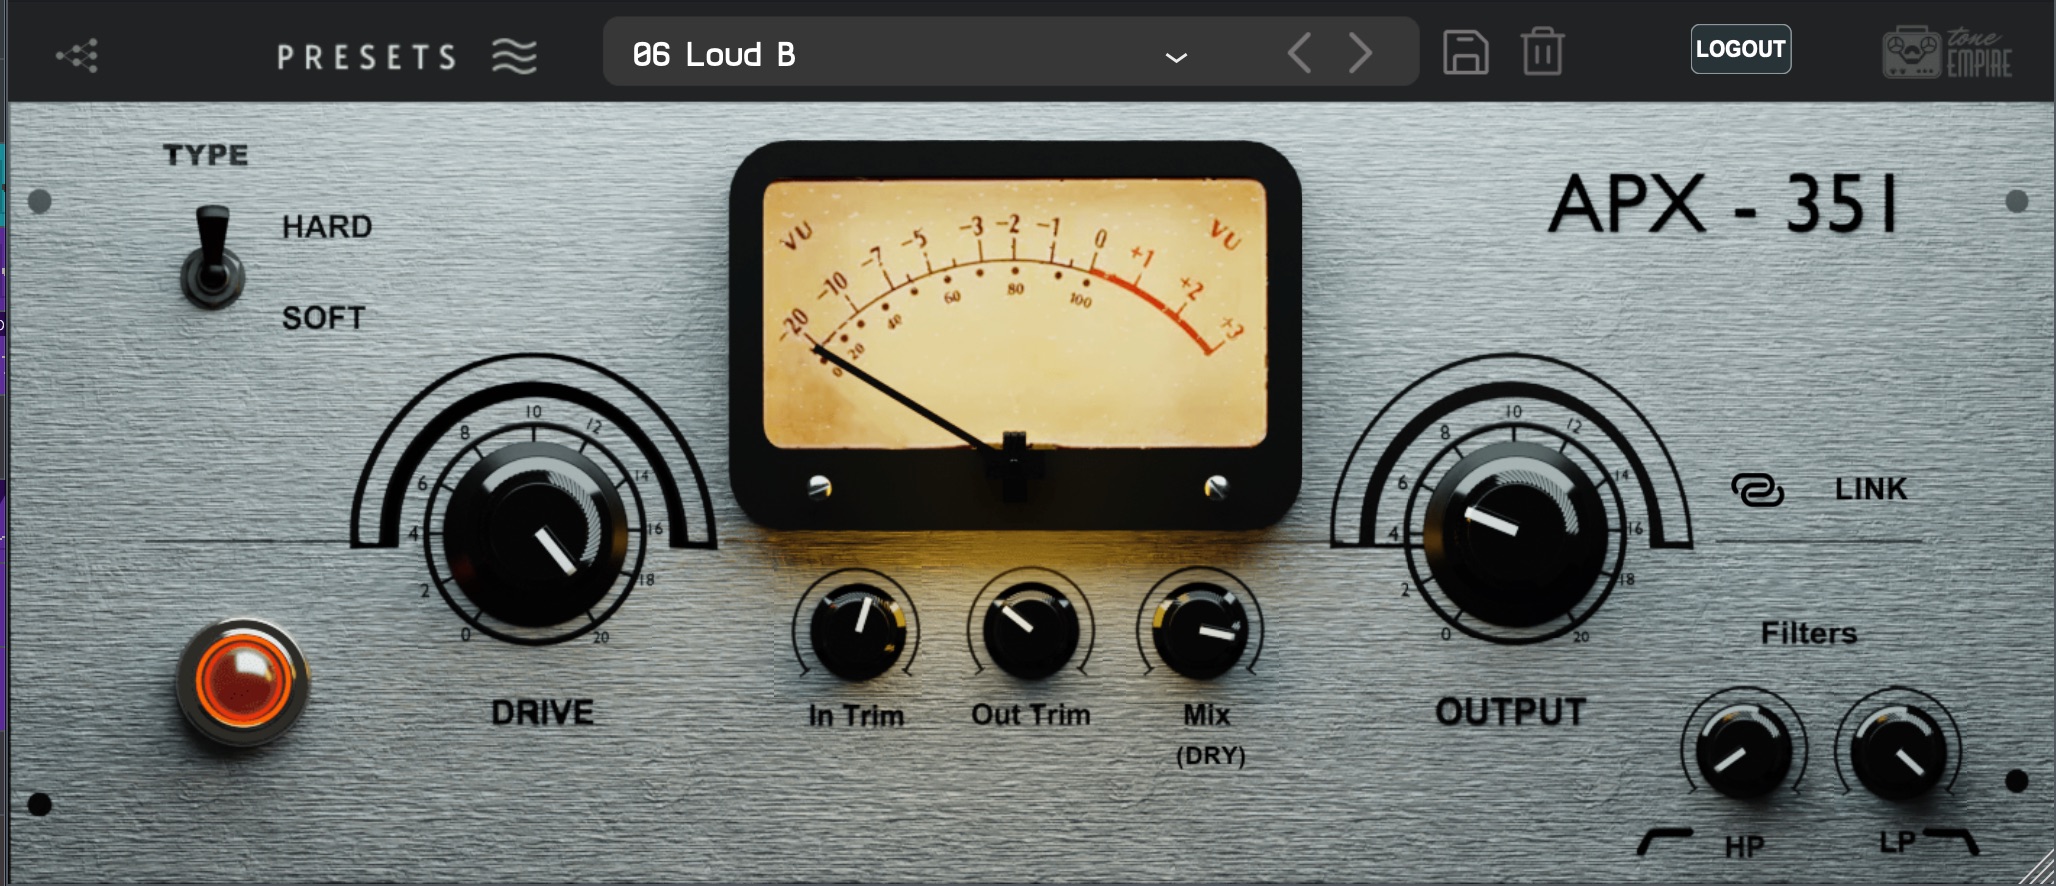2056x886 pixels.
Task: Open the preset dropdown chevron
Action: point(1176,57)
